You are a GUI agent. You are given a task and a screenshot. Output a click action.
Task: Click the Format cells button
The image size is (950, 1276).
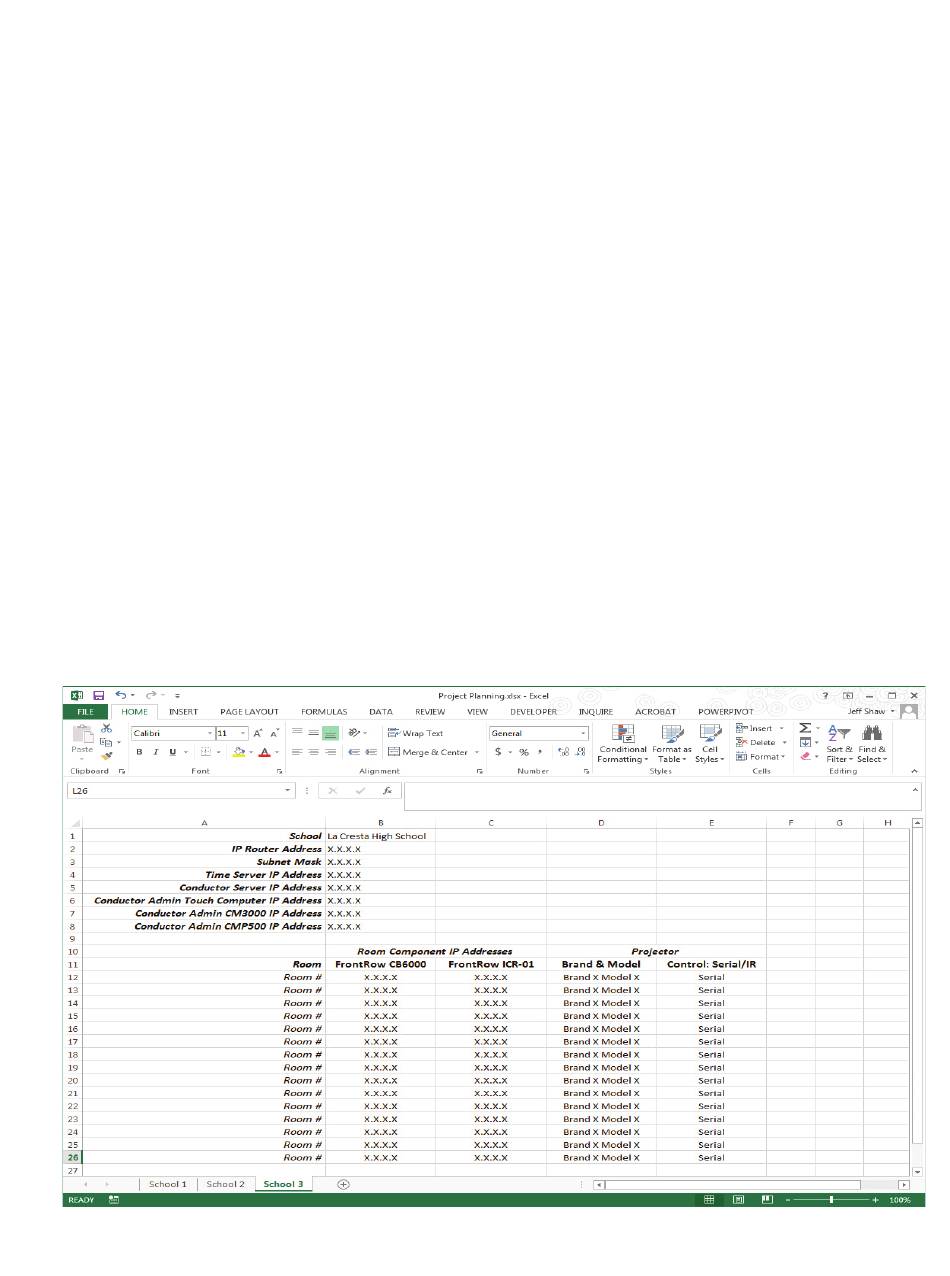pyautogui.click(x=760, y=756)
